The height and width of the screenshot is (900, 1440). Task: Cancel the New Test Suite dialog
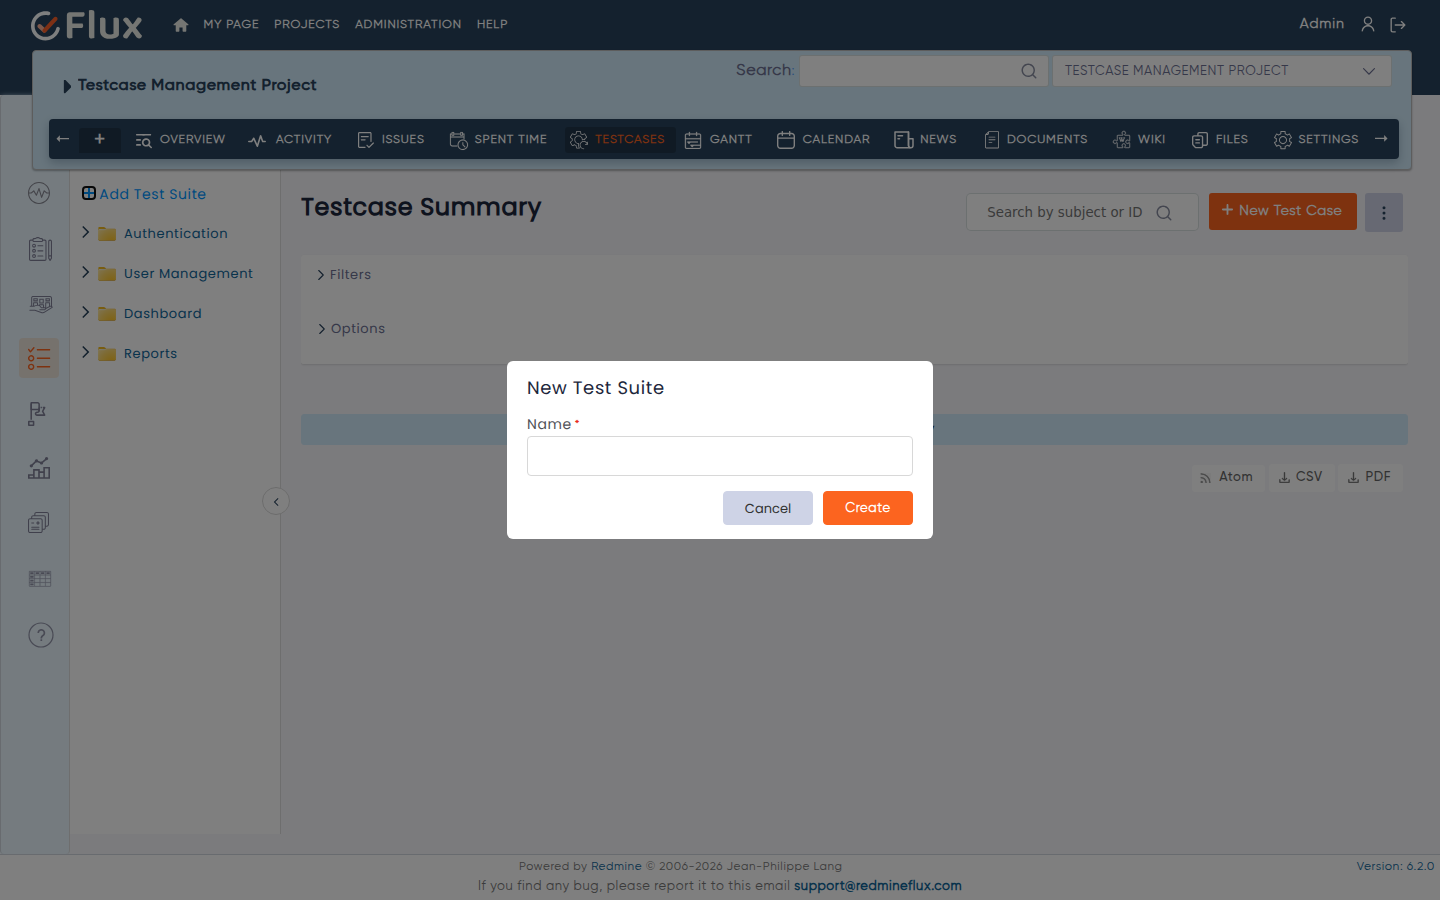click(768, 508)
